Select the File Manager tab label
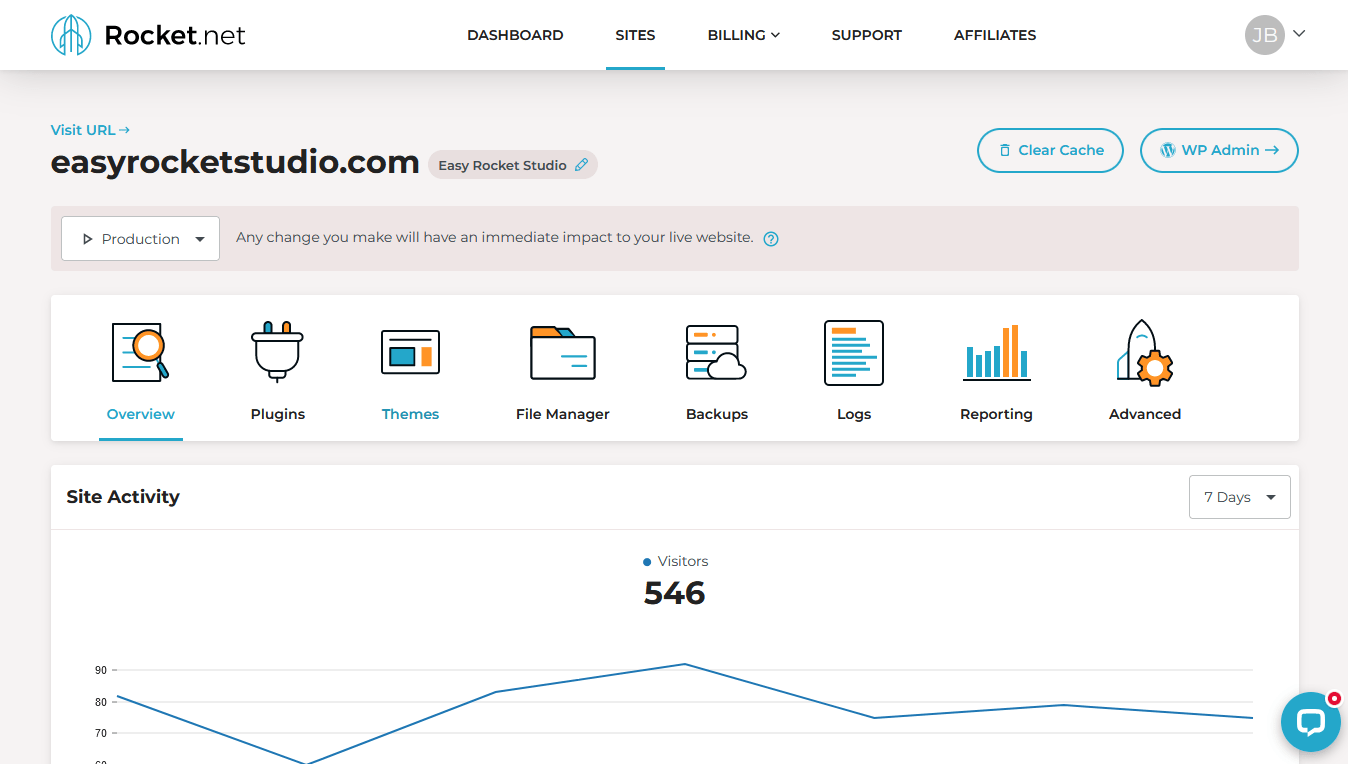 pos(563,414)
